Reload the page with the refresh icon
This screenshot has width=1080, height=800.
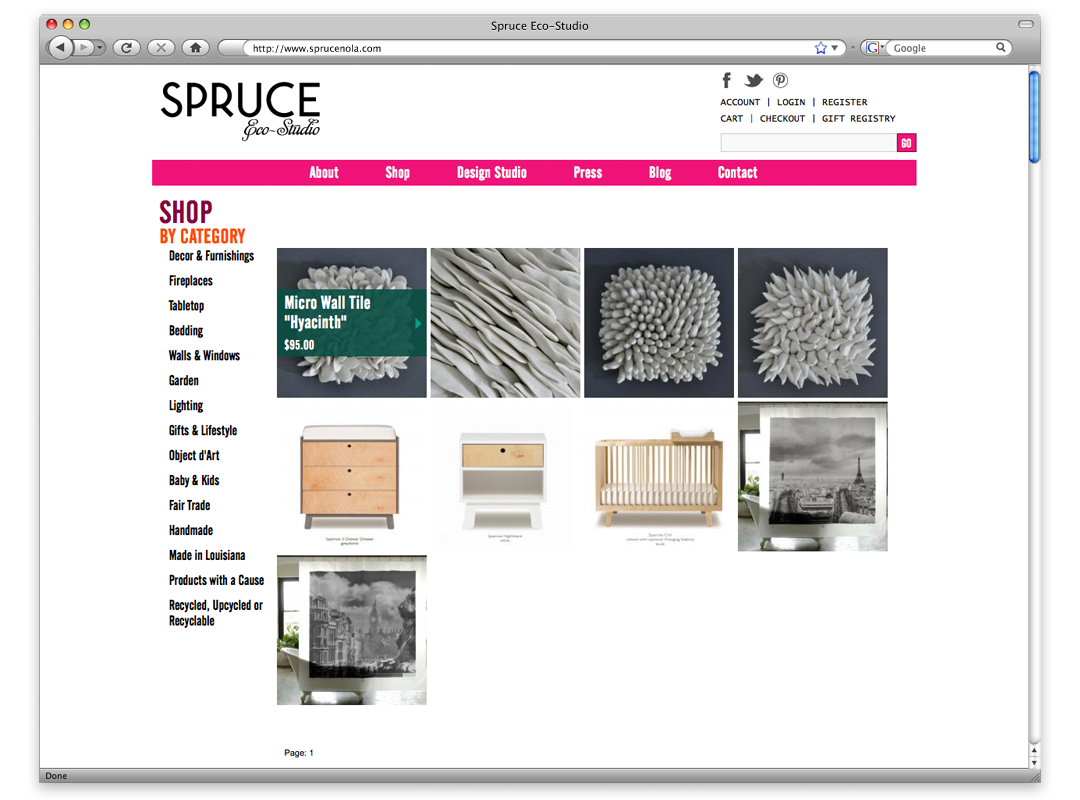(x=127, y=47)
